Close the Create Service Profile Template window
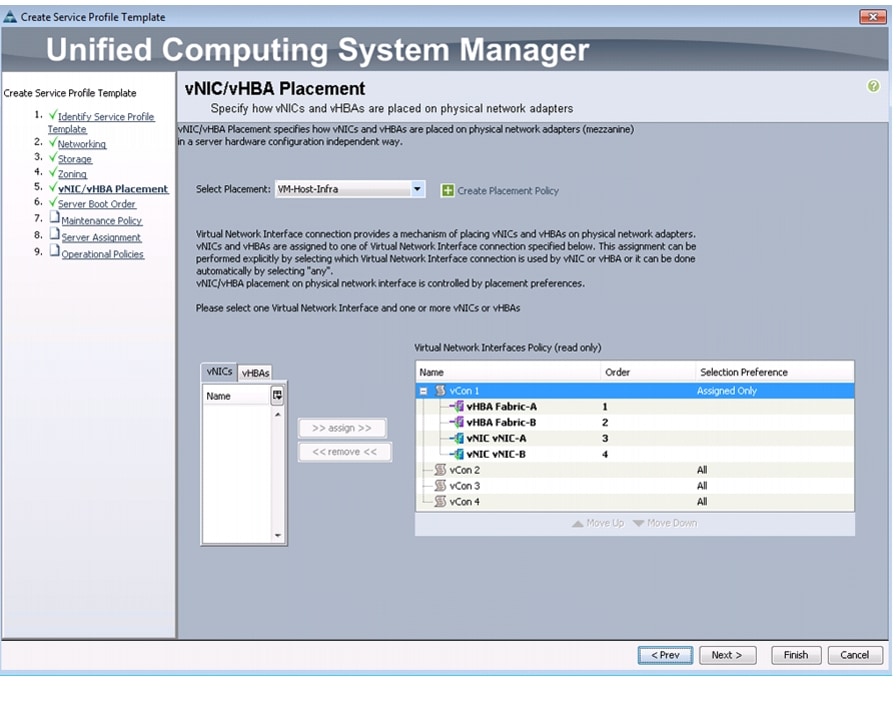 pos(873,17)
